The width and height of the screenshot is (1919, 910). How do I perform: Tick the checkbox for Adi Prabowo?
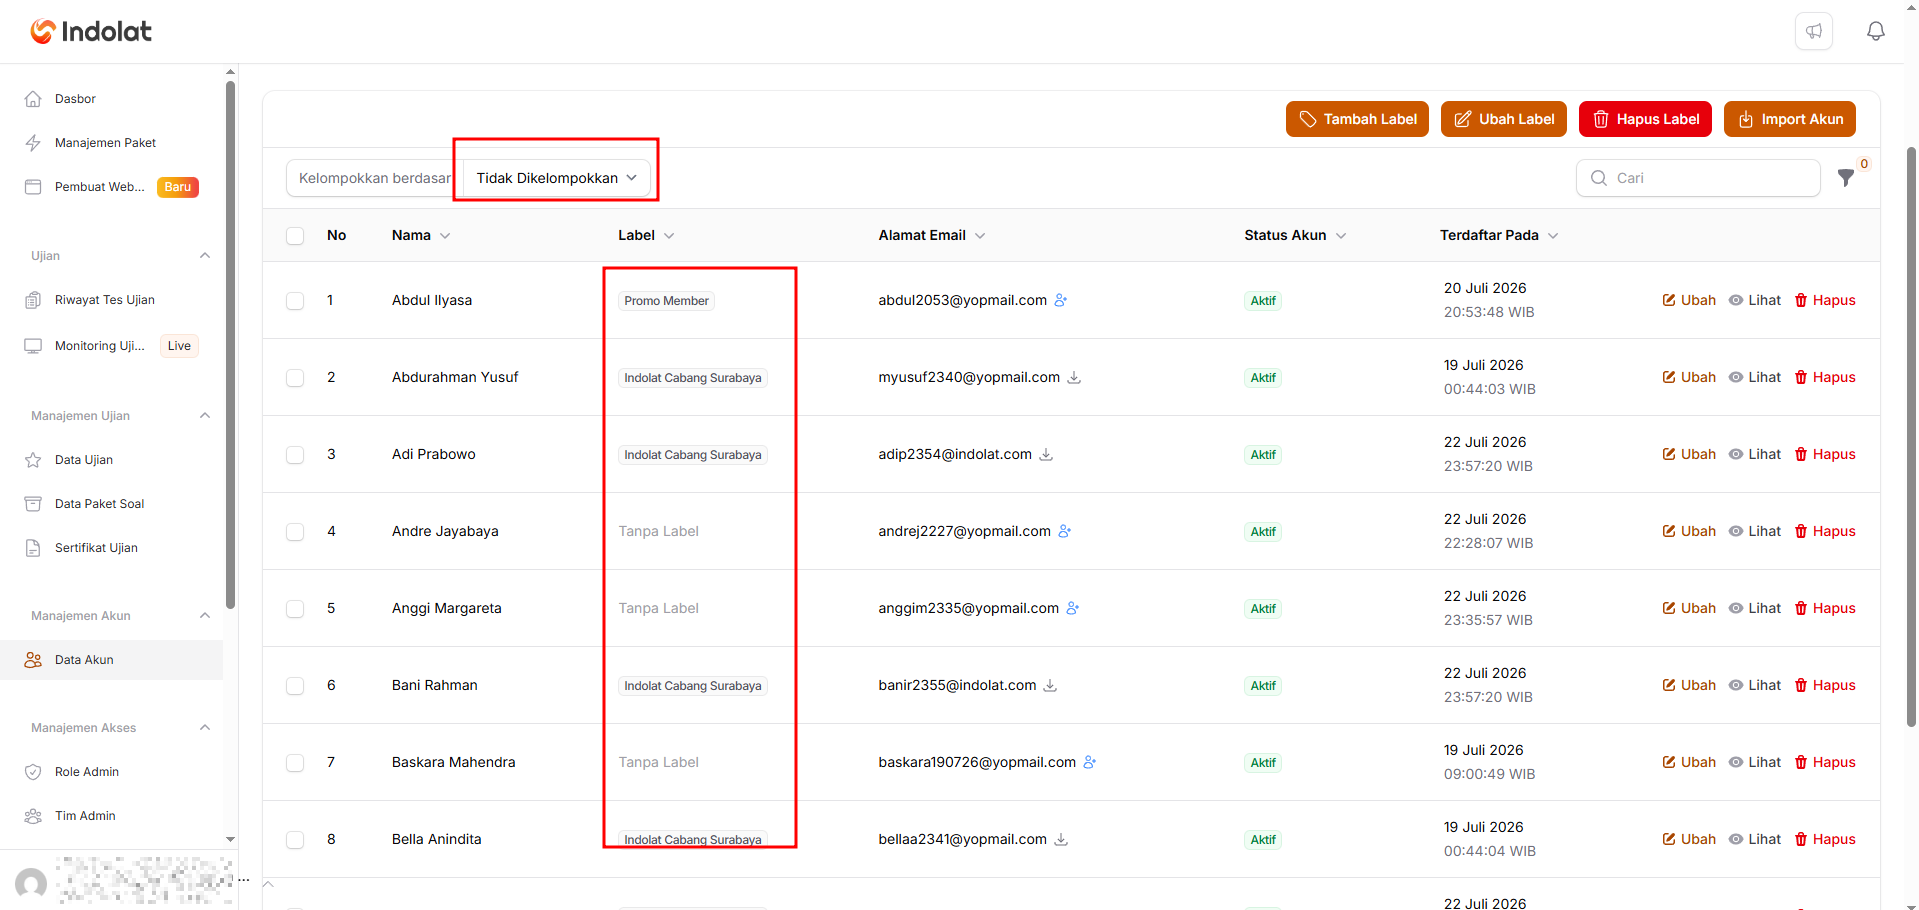(295, 455)
